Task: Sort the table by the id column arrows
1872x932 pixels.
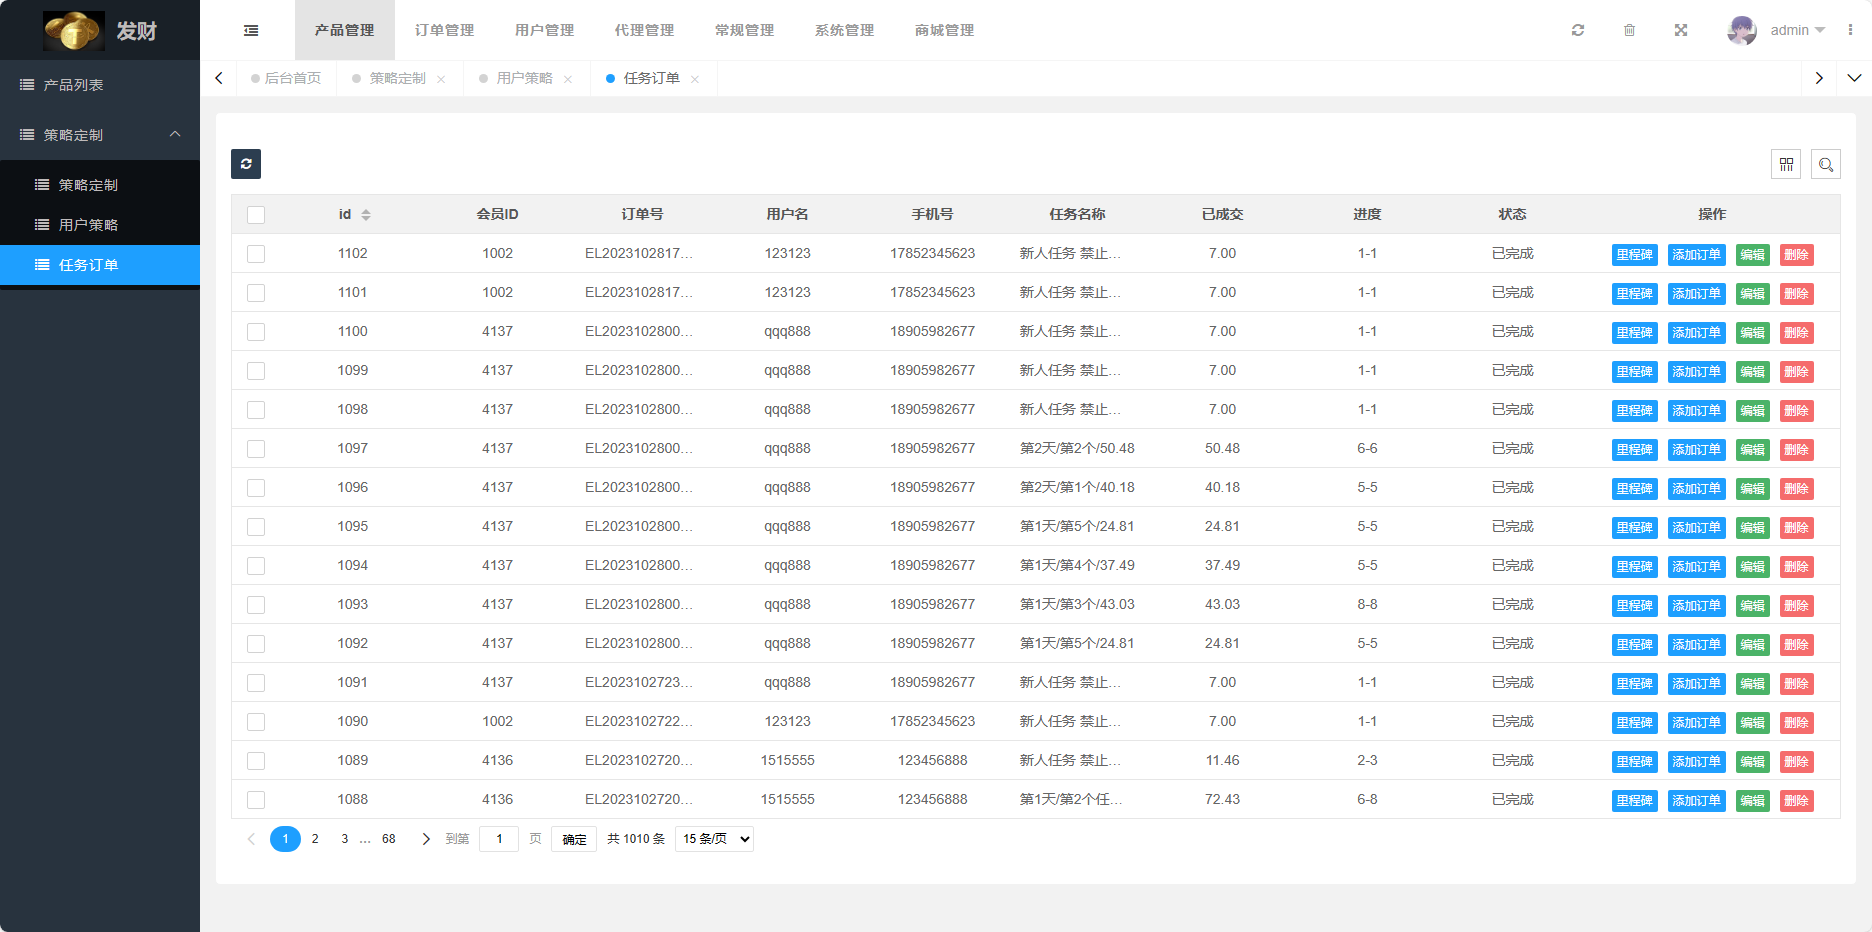Action: click(x=366, y=215)
